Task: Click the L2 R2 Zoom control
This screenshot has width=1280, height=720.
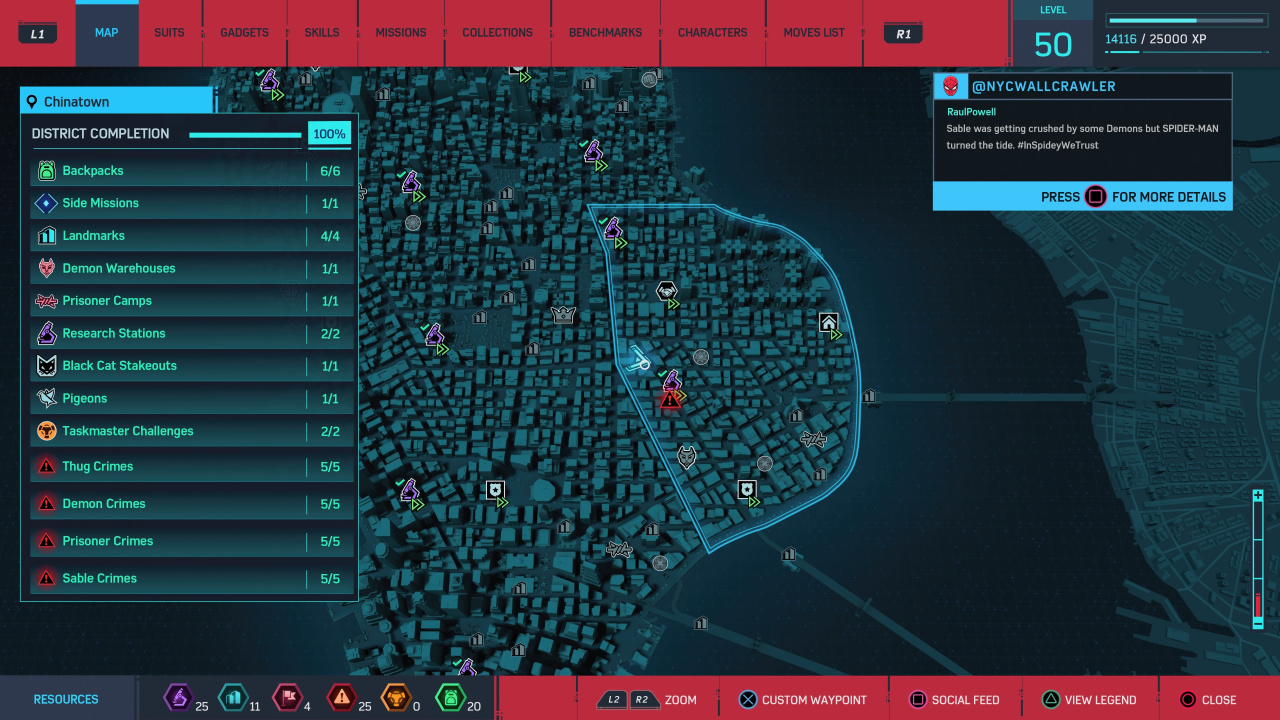Action: (646, 700)
